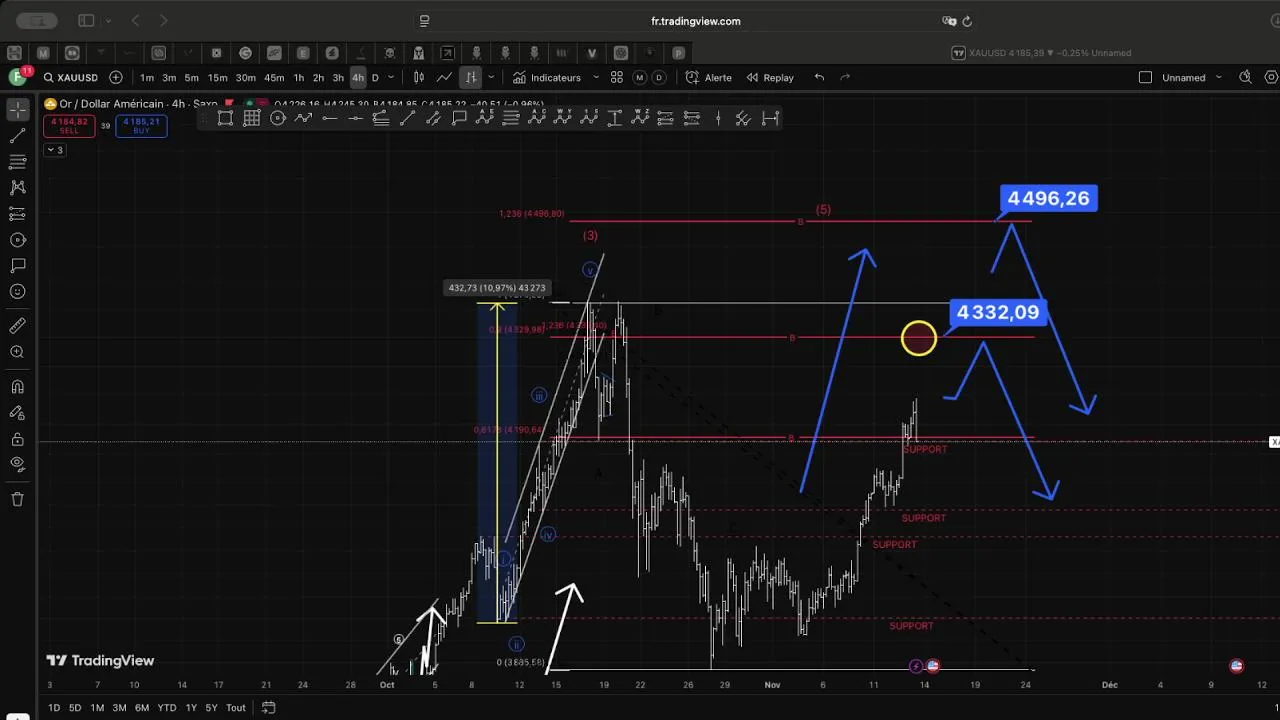Click the XAUUSD symbol search field

(x=70, y=77)
